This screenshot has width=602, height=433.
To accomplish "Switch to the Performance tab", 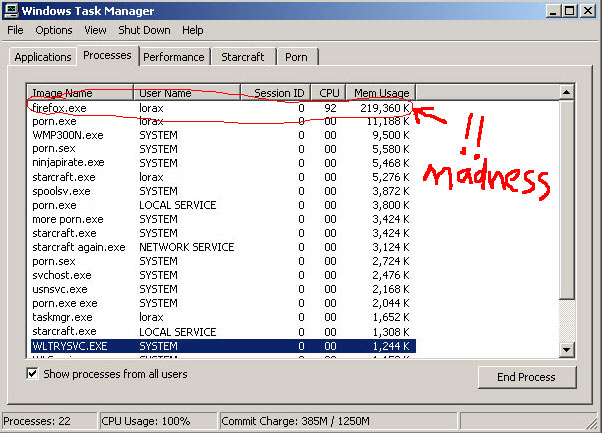I will [x=174, y=57].
